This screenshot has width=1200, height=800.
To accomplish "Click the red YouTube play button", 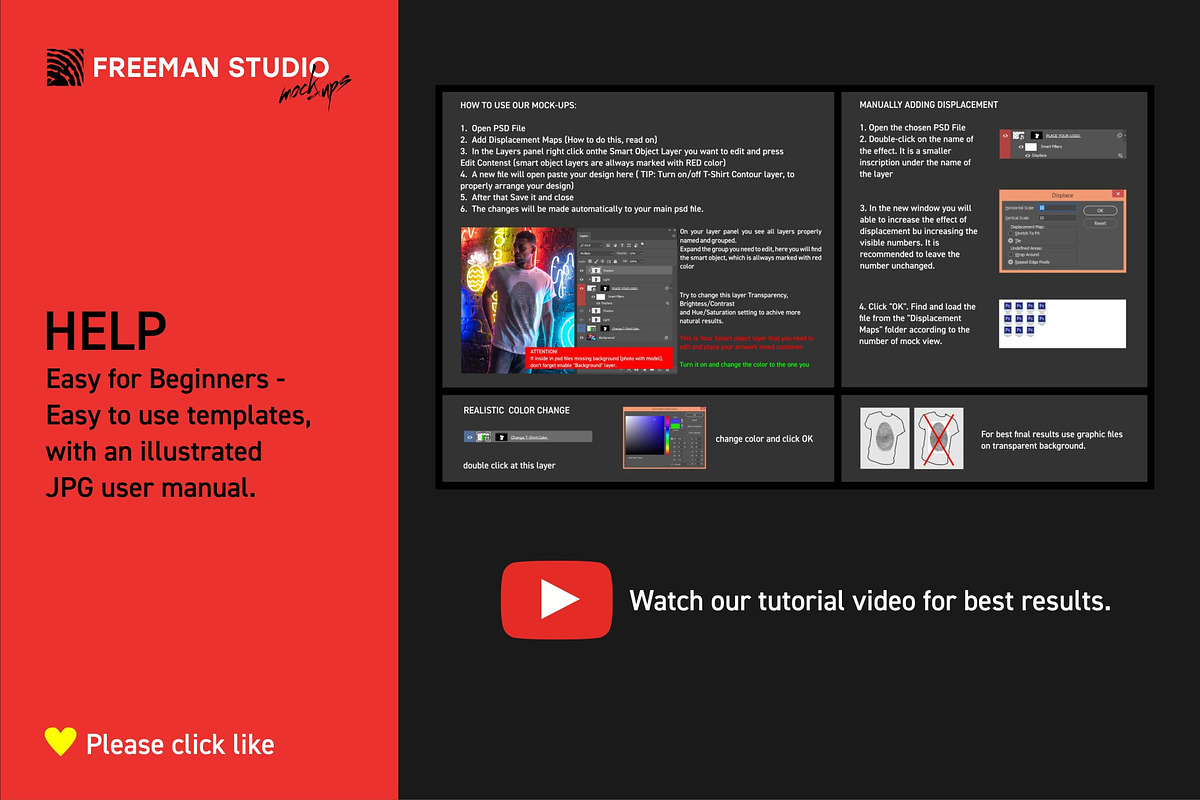I will (x=556, y=599).
